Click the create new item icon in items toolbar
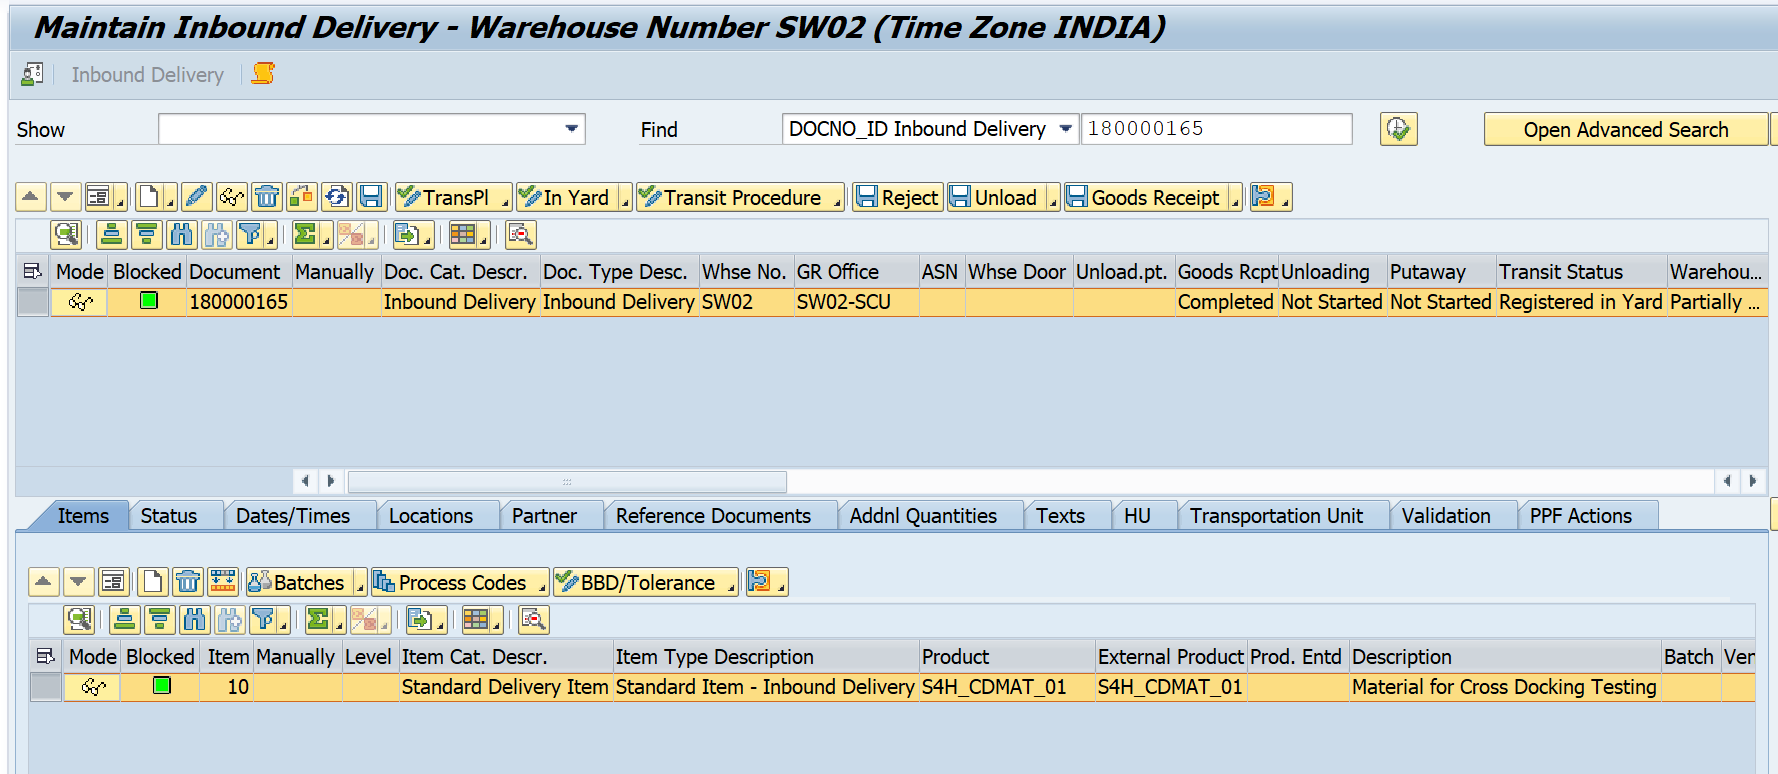This screenshot has width=1778, height=774. (x=152, y=582)
